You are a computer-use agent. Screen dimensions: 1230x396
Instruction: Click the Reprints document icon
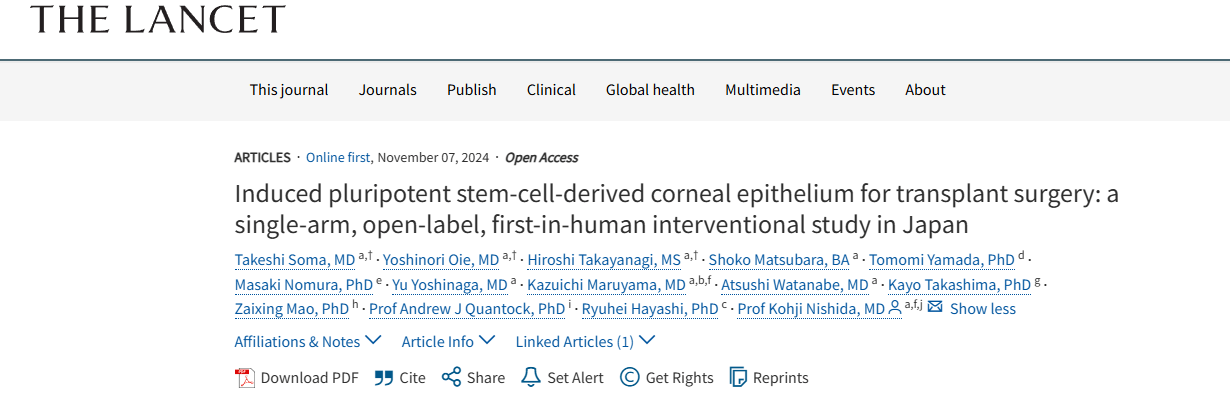(739, 377)
